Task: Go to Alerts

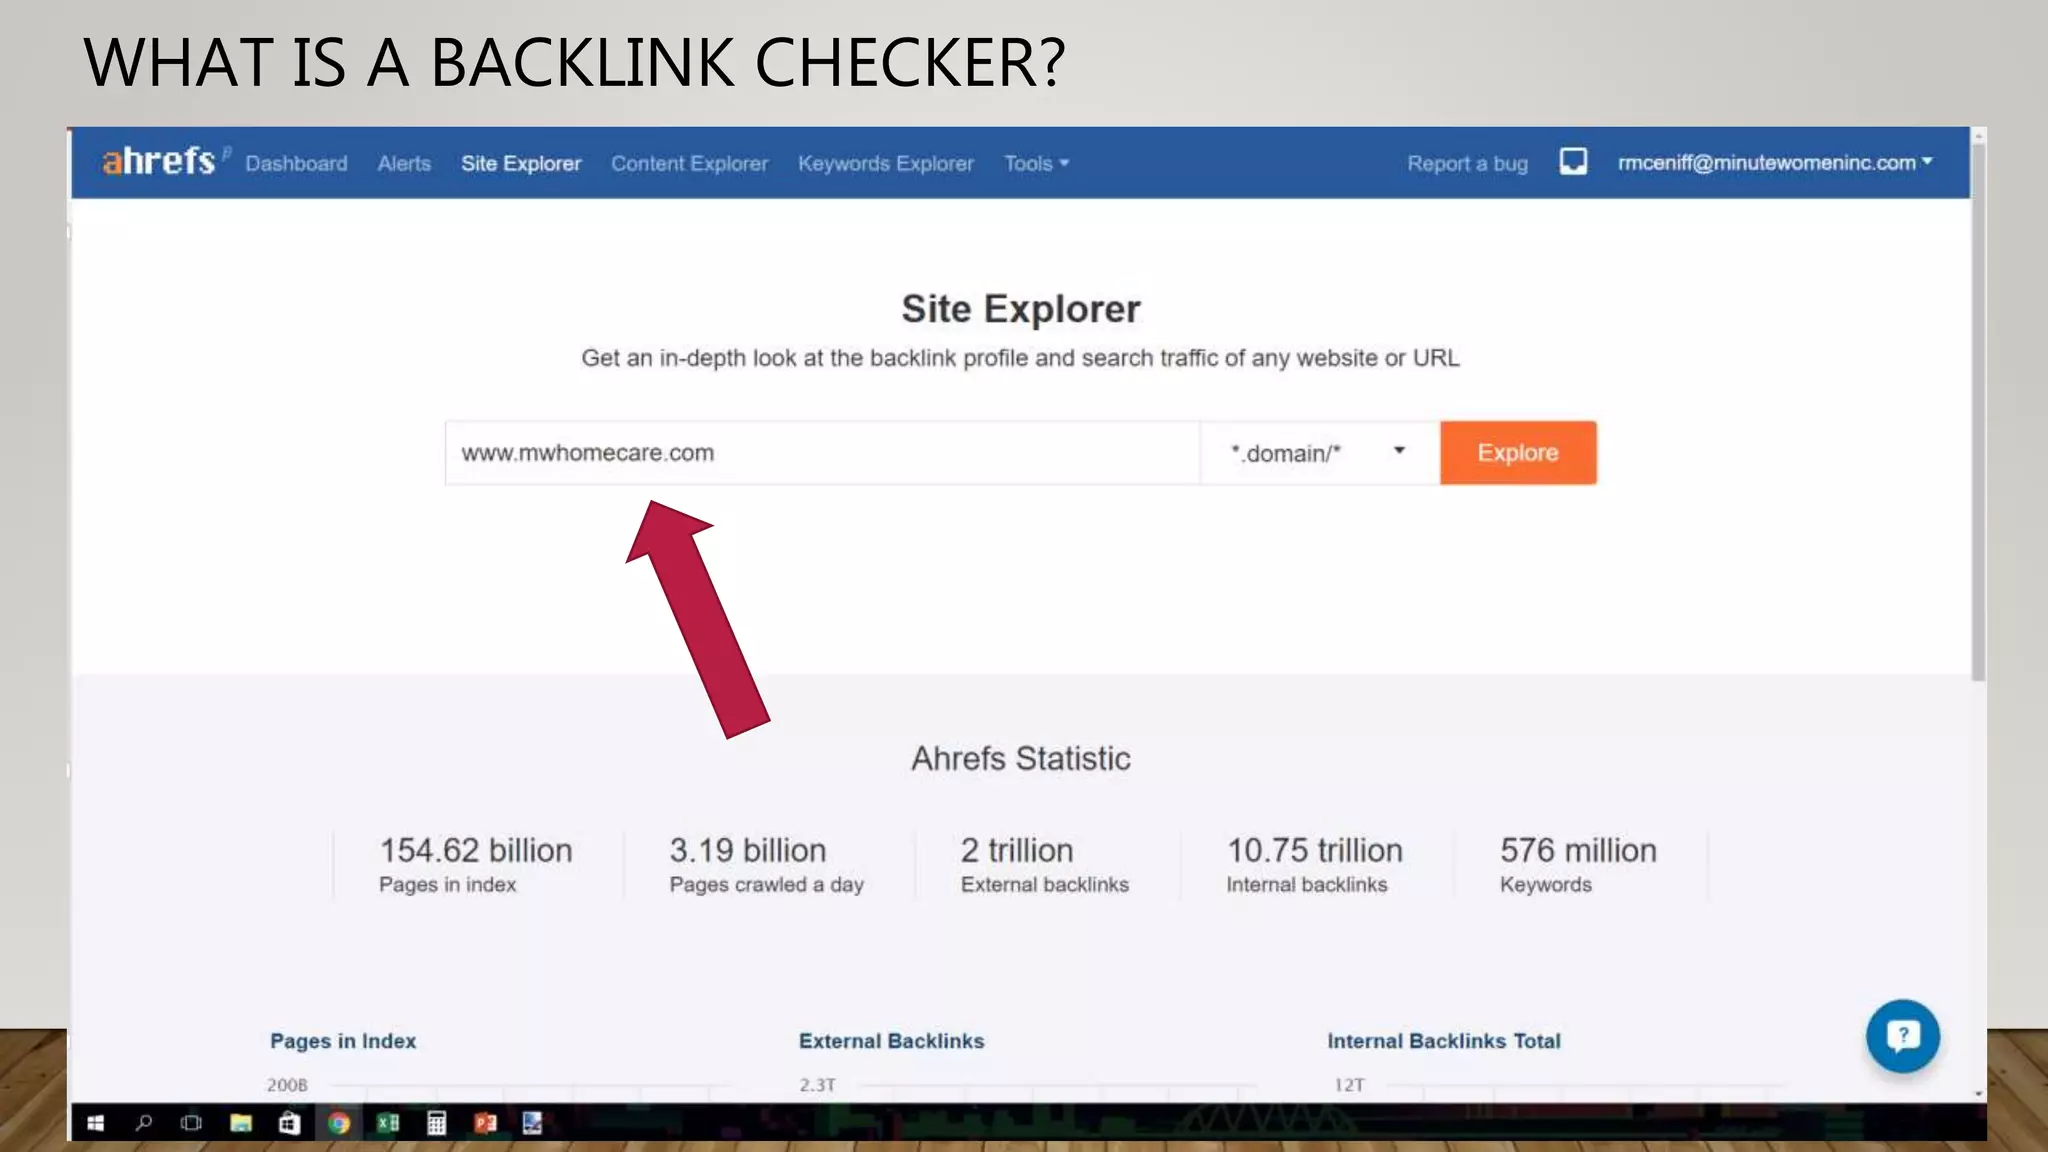Action: 404,163
